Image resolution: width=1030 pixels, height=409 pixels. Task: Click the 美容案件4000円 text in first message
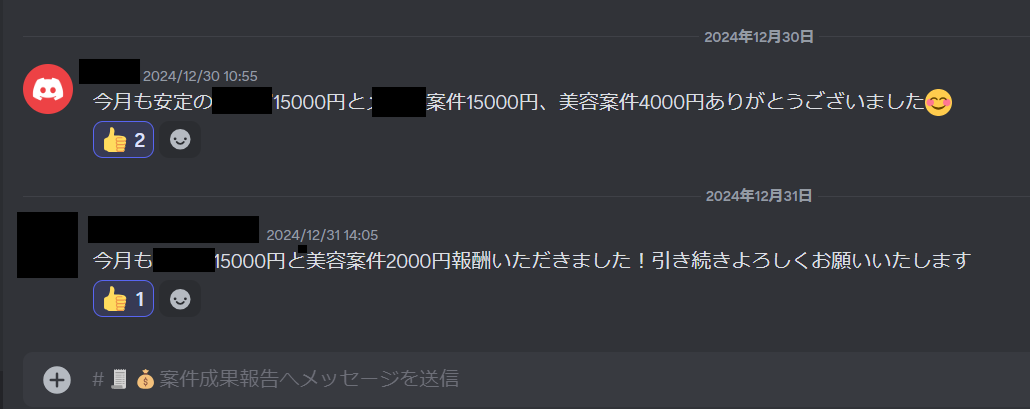pos(631,102)
